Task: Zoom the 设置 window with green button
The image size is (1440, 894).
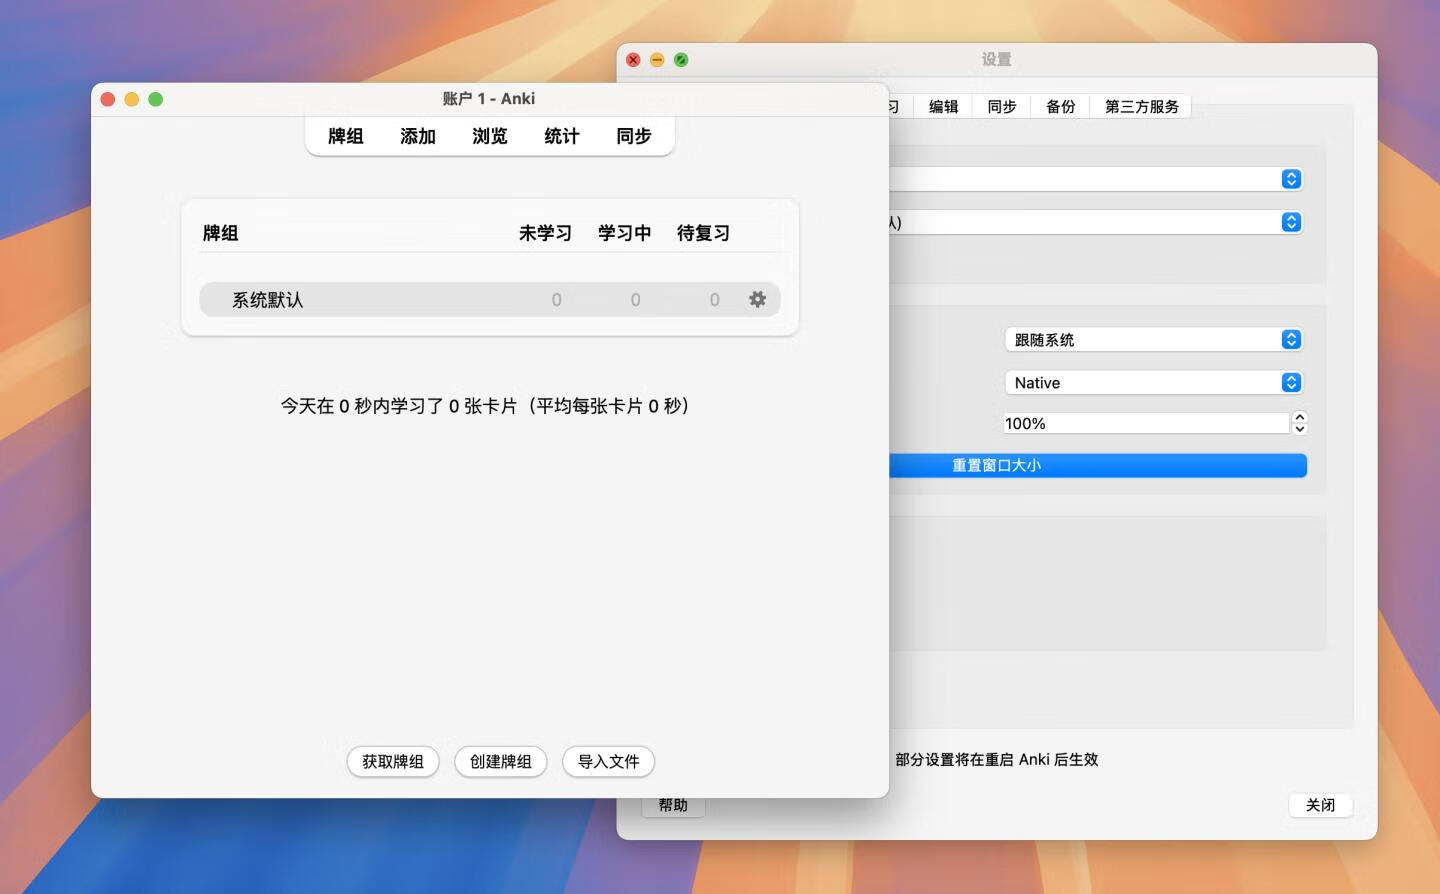Action: tap(681, 60)
